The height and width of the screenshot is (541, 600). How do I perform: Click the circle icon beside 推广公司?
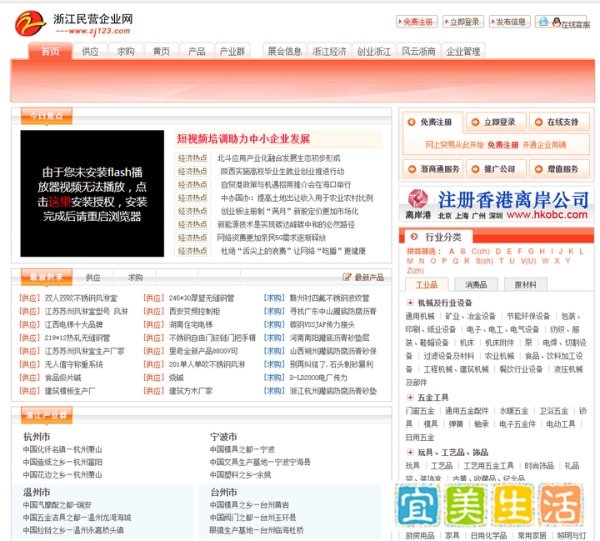(475, 169)
